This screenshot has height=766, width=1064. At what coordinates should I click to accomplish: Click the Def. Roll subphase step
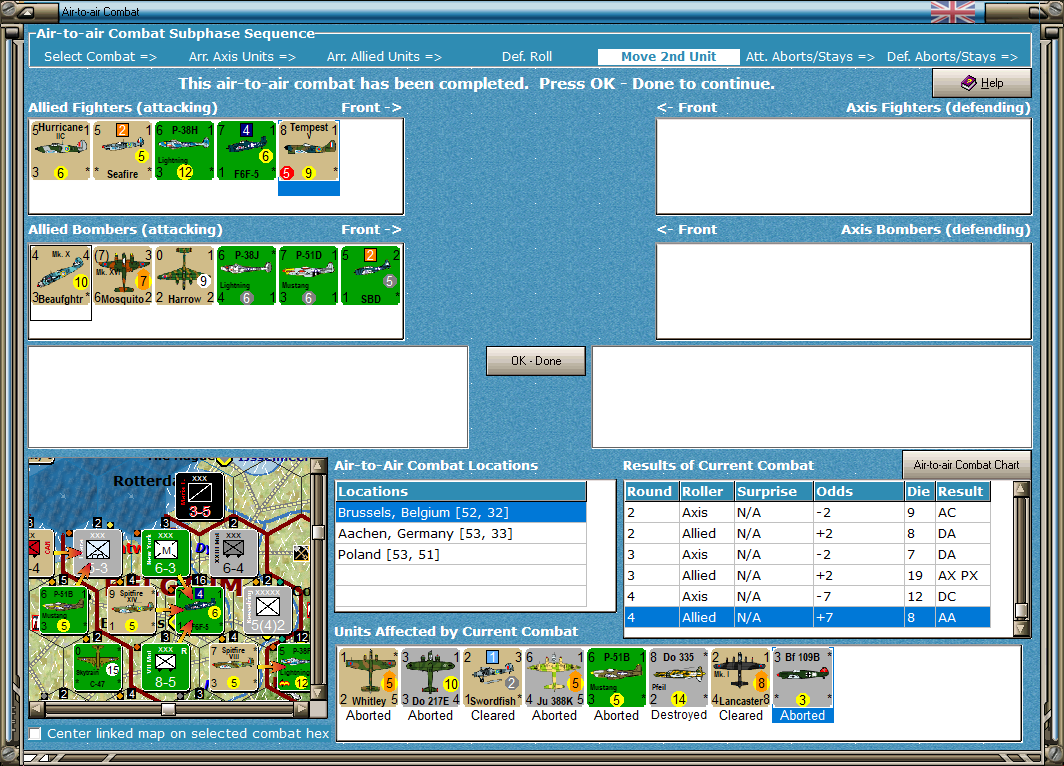527,57
